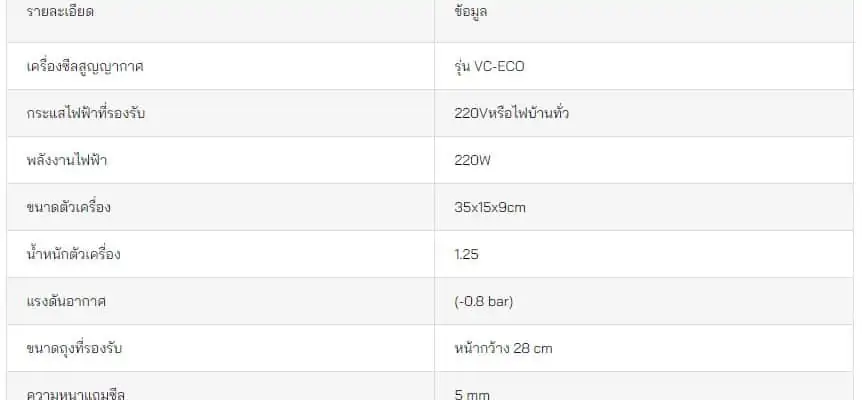Click the 1.25 weight value
This screenshot has width=862, height=400.
[466, 254]
